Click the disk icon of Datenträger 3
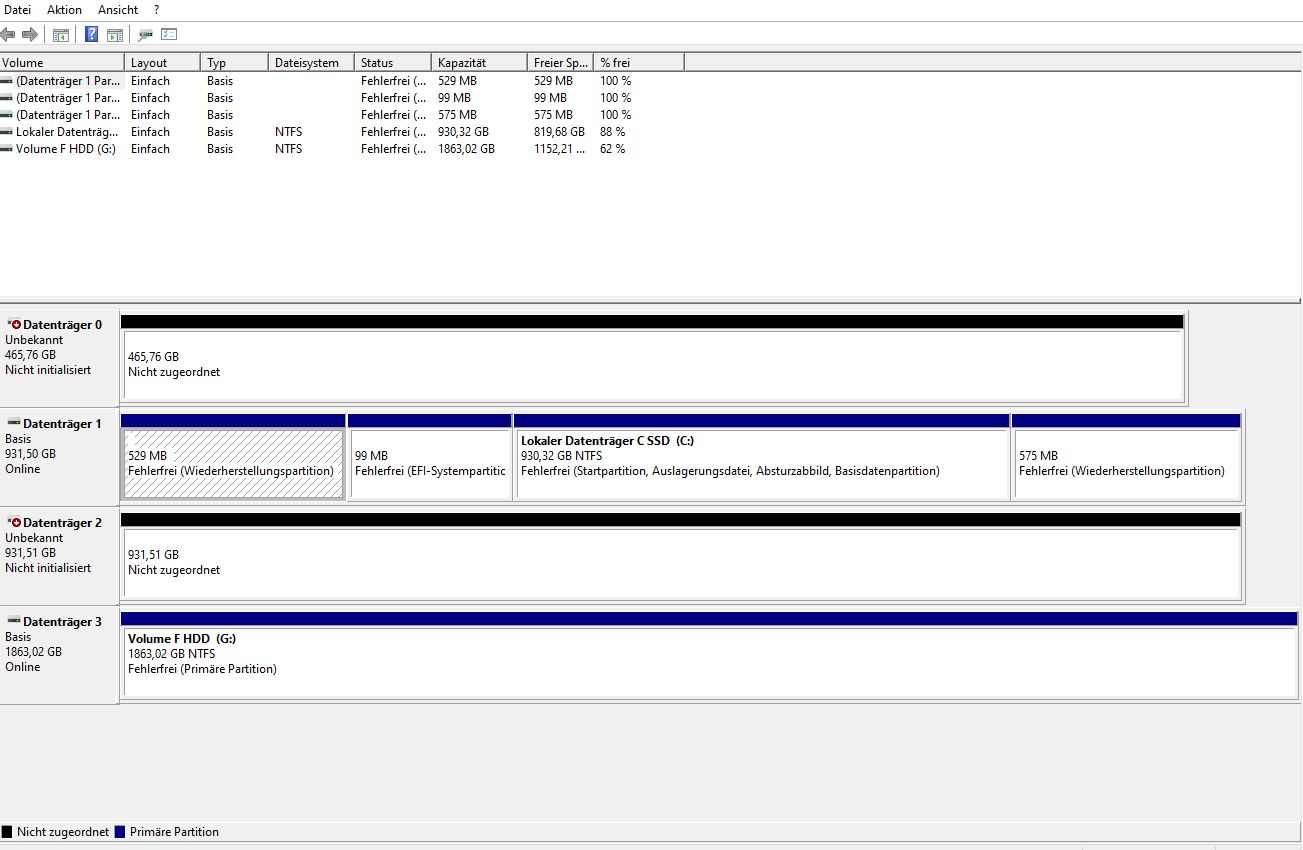The width and height of the screenshot is (1303, 850). (x=14, y=622)
